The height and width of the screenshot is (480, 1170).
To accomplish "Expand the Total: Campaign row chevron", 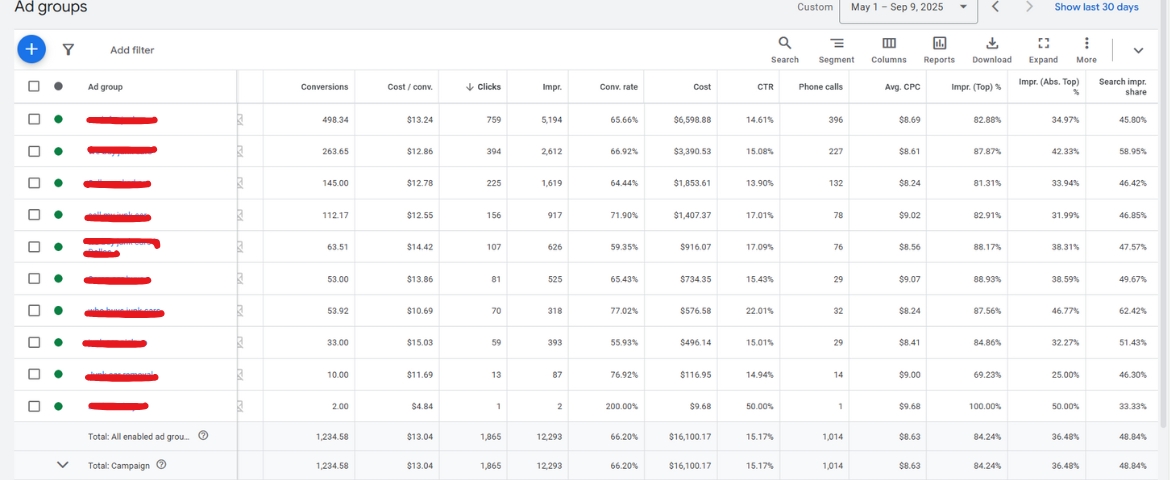I will point(63,465).
